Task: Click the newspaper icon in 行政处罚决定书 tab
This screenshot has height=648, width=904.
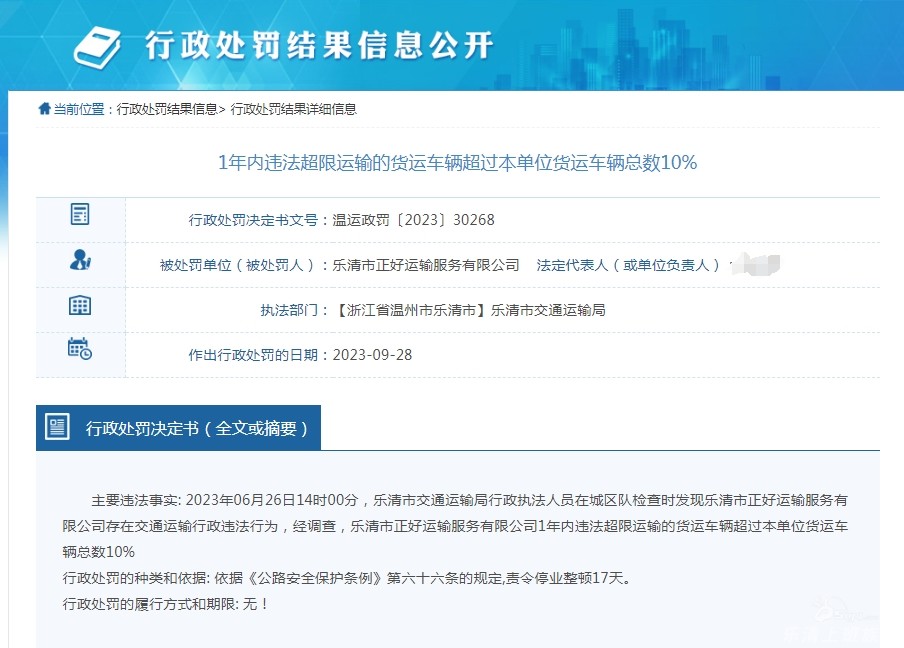Action: 57,427
